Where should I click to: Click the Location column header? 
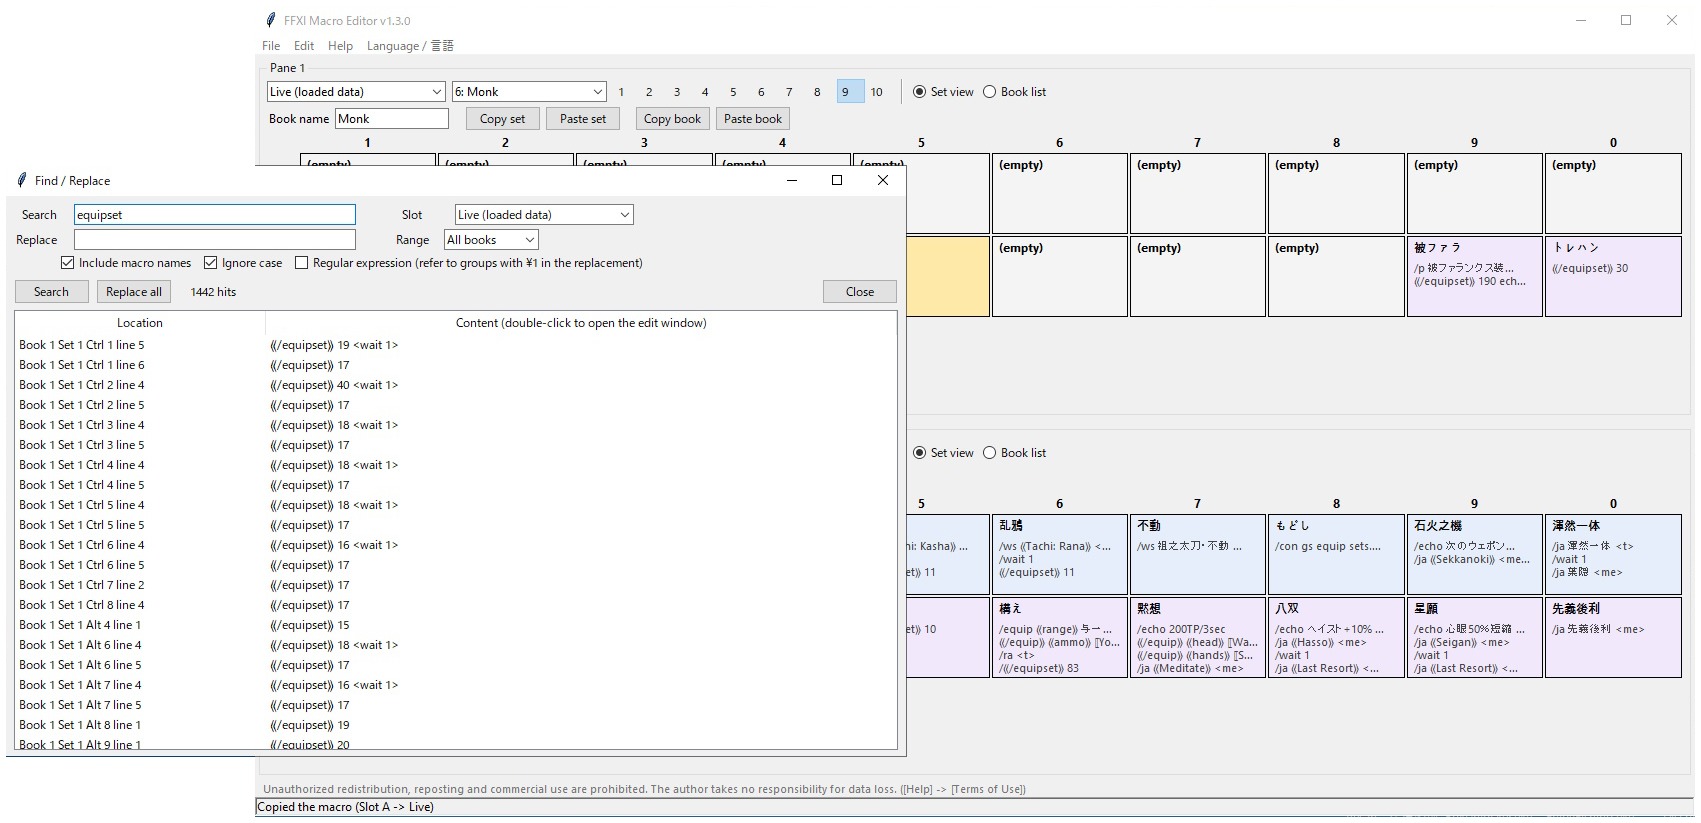[x=140, y=323]
